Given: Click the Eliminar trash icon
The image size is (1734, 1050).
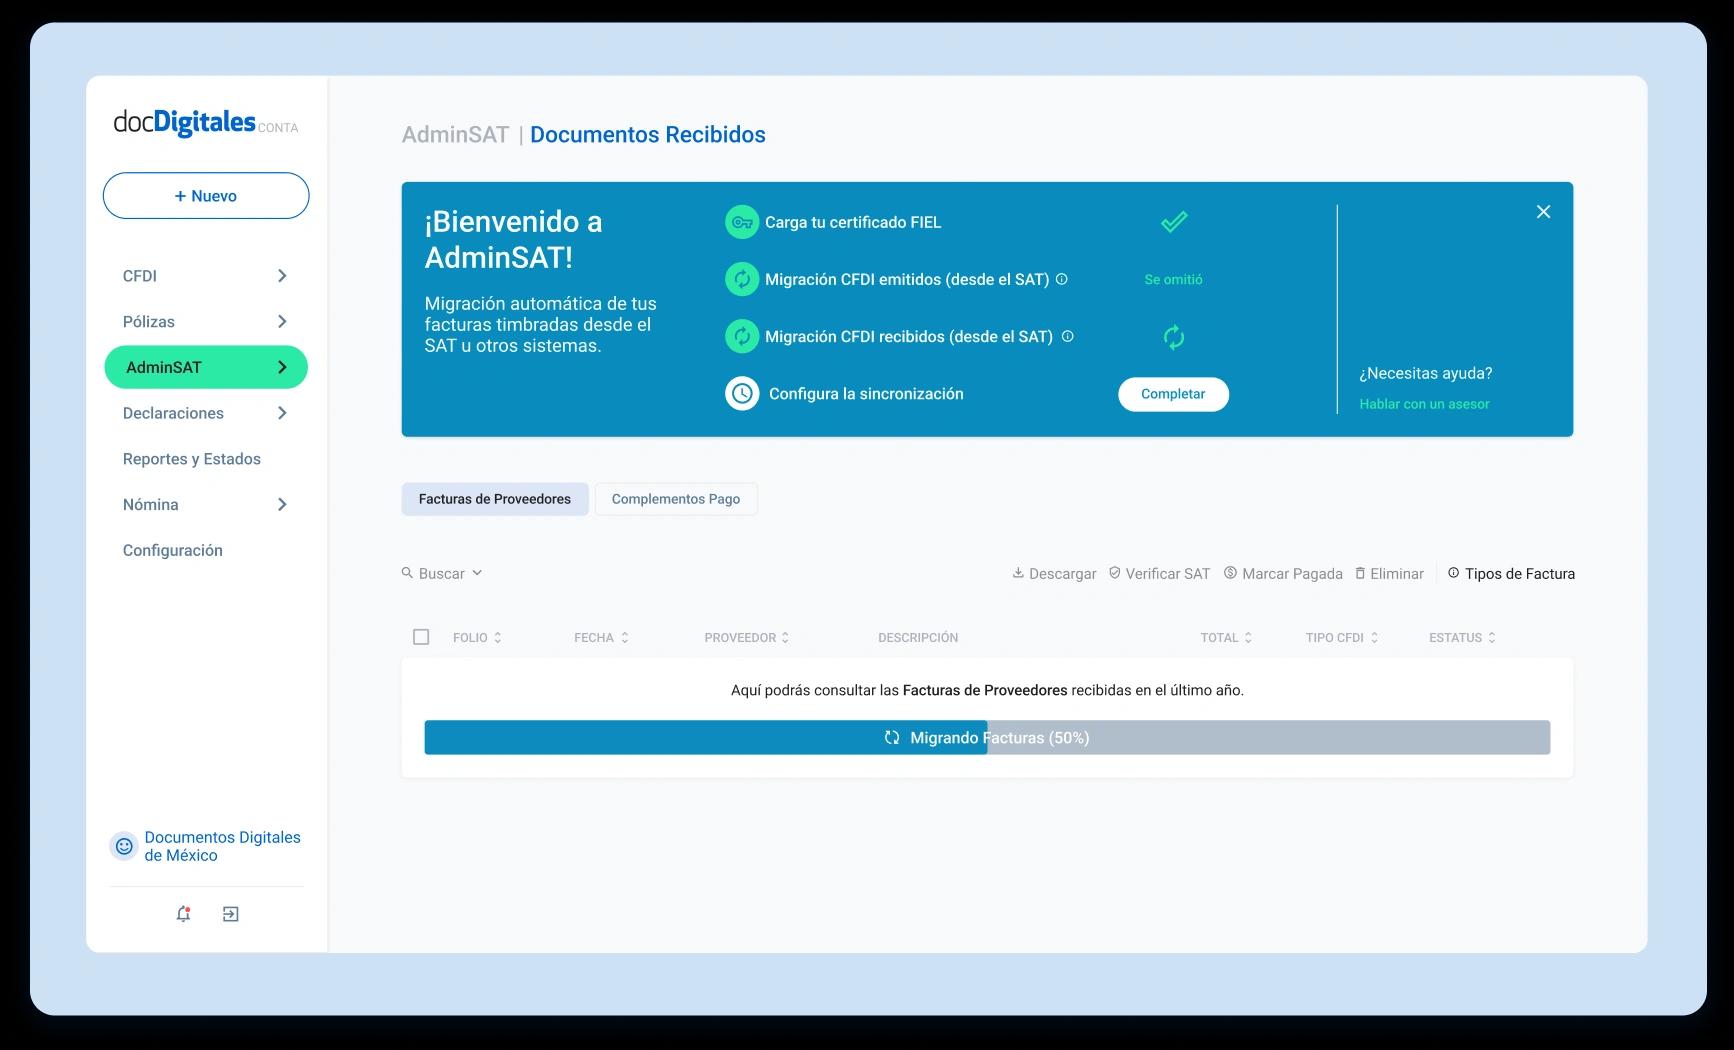Looking at the screenshot, I should point(1360,573).
